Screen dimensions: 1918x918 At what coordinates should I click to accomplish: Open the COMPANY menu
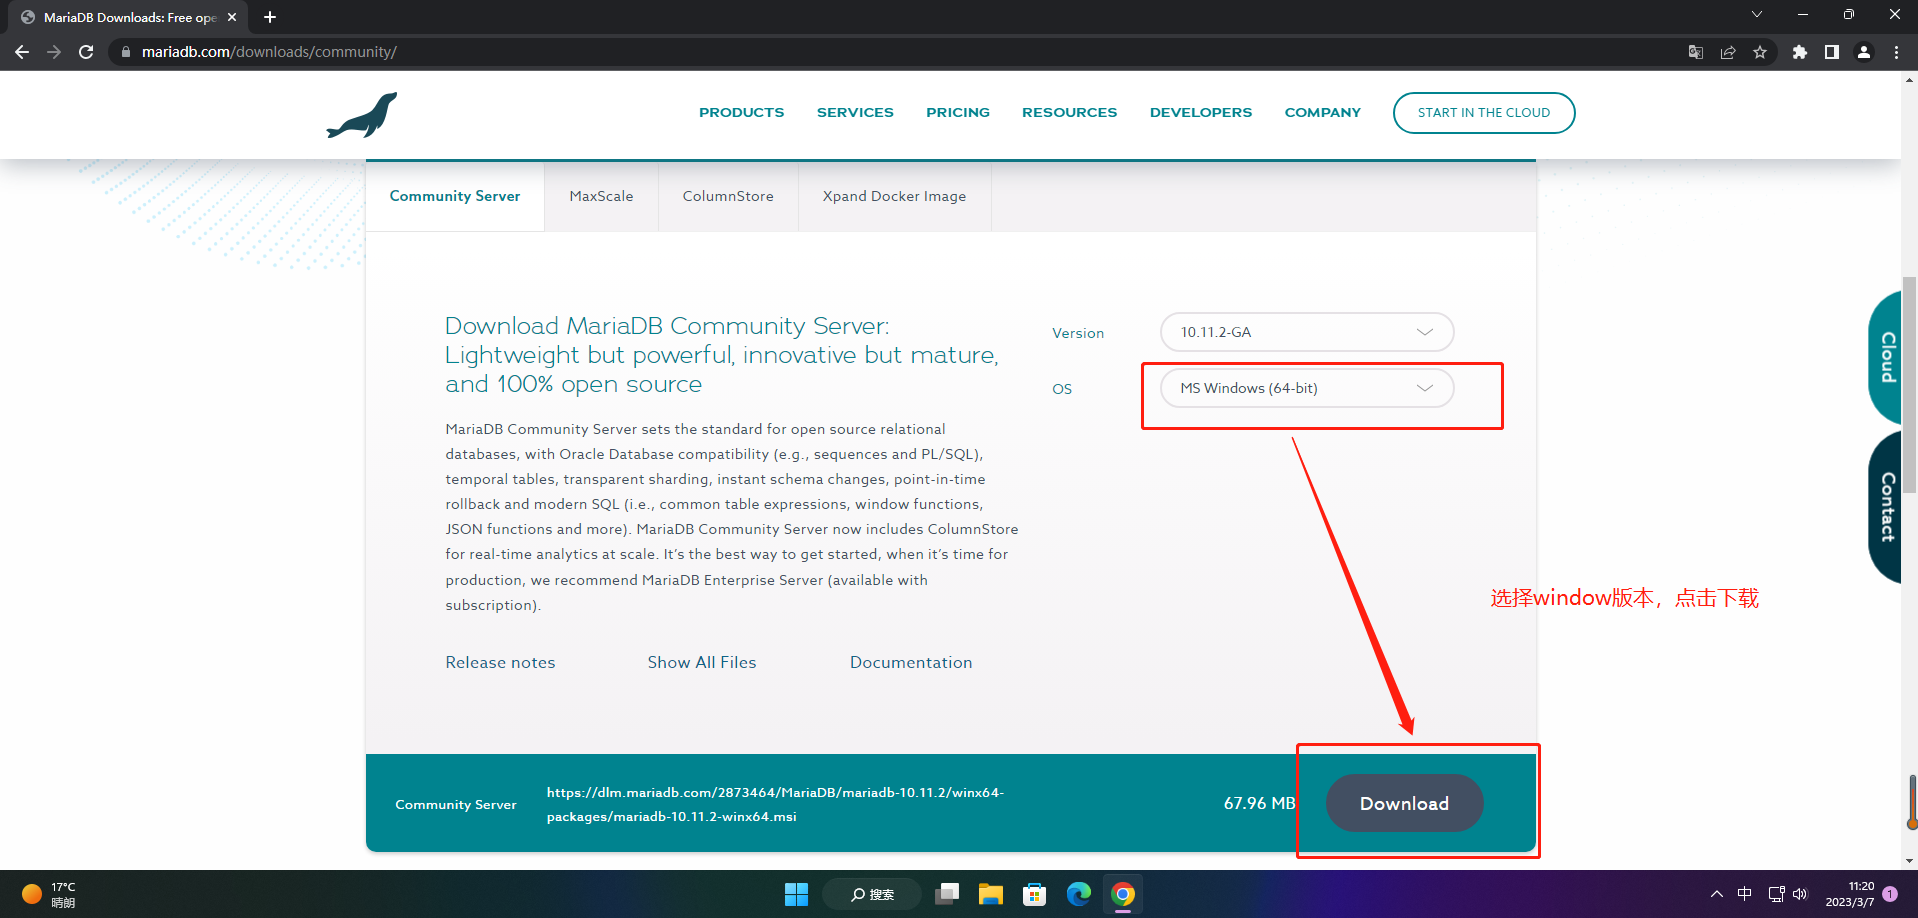[1323, 113]
